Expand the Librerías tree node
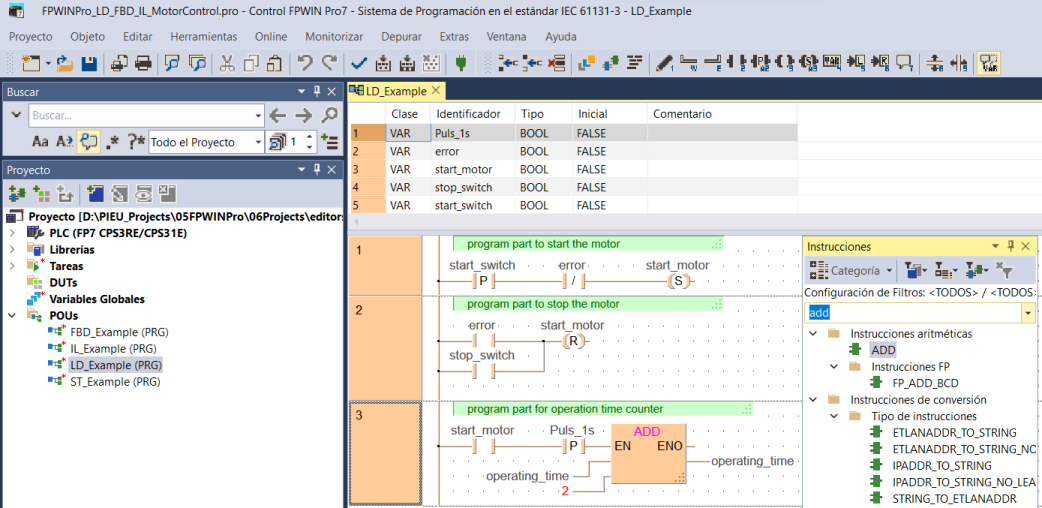The width and height of the screenshot is (1042, 508). pos(12,249)
